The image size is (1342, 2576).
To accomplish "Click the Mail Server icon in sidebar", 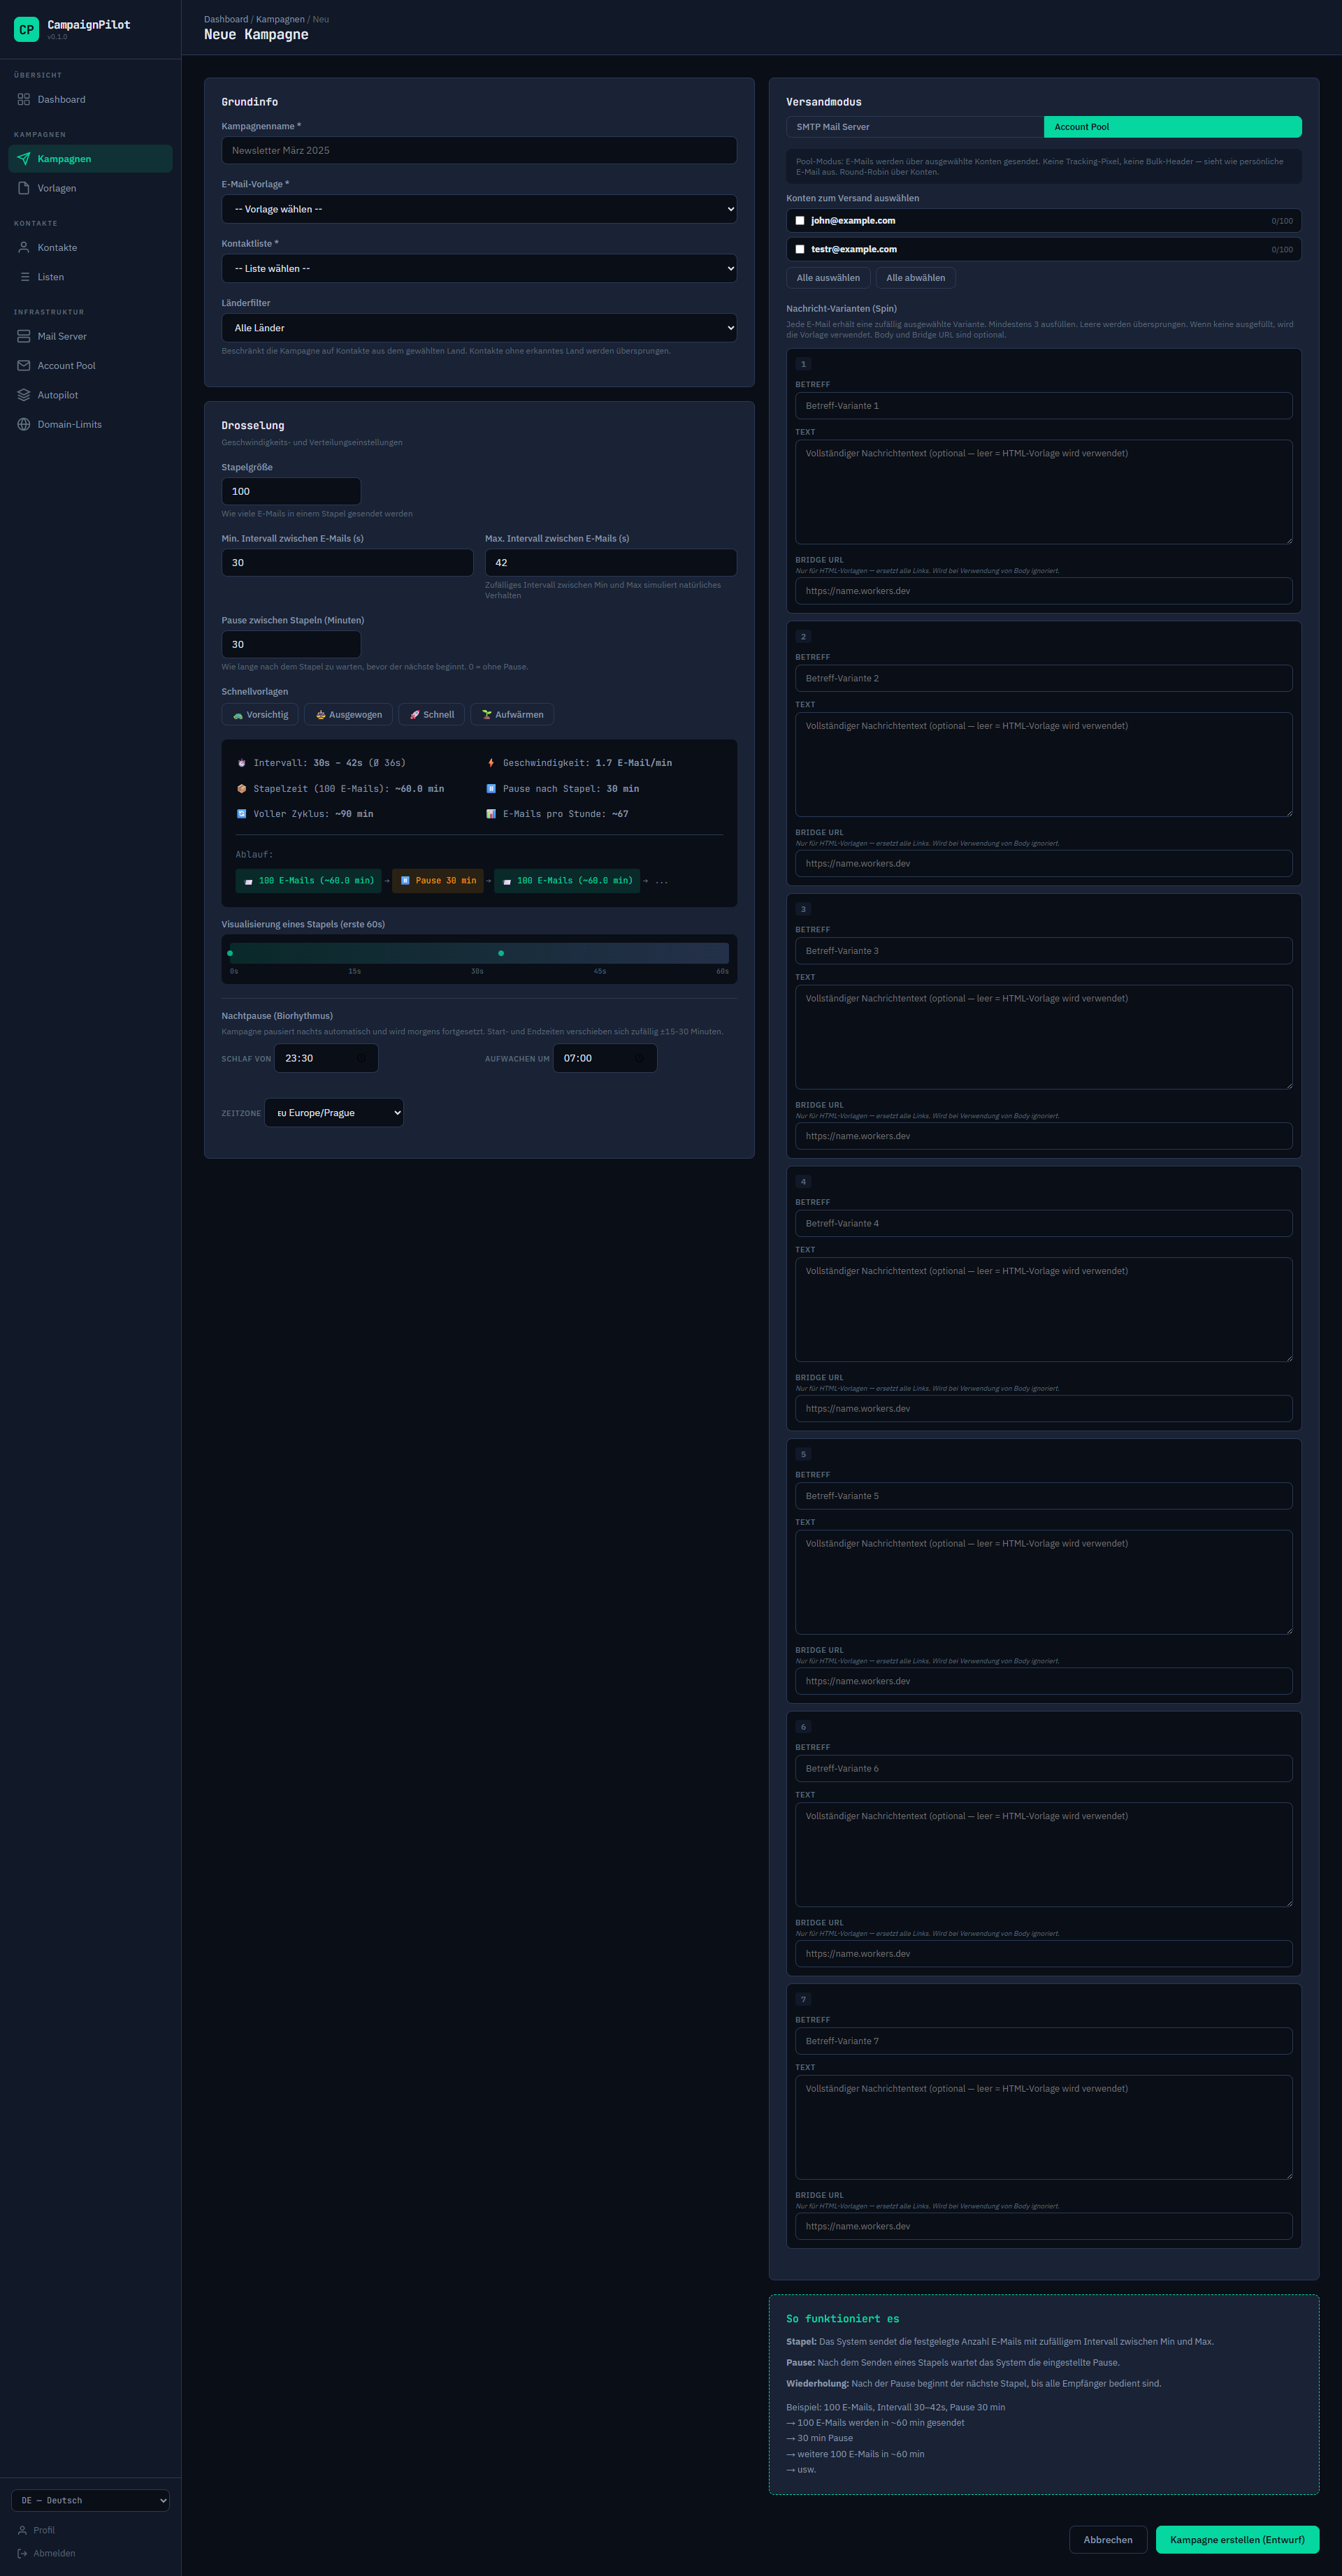I will click(24, 336).
